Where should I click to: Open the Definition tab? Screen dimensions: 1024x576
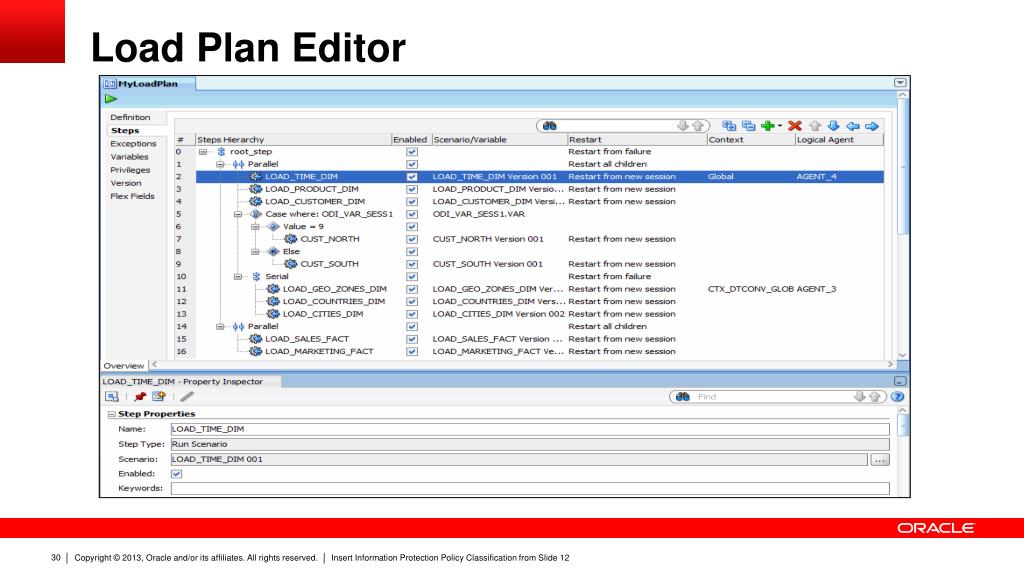pyautogui.click(x=130, y=117)
